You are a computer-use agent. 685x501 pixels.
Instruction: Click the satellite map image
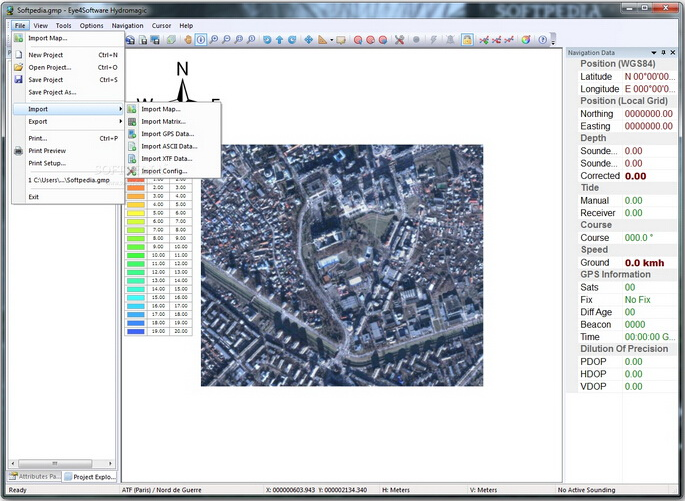click(341, 265)
